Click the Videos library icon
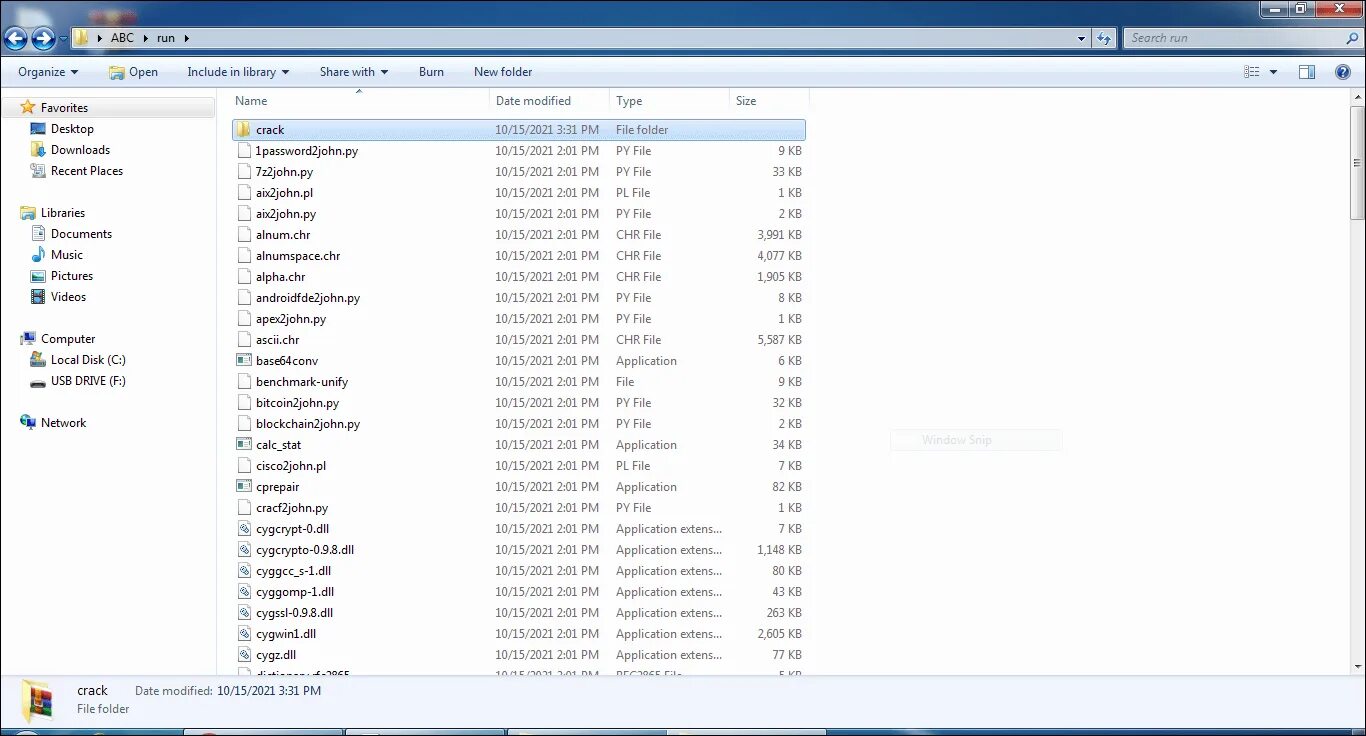Image resolution: width=1366 pixels, height=736 pixels. (38, 297)
